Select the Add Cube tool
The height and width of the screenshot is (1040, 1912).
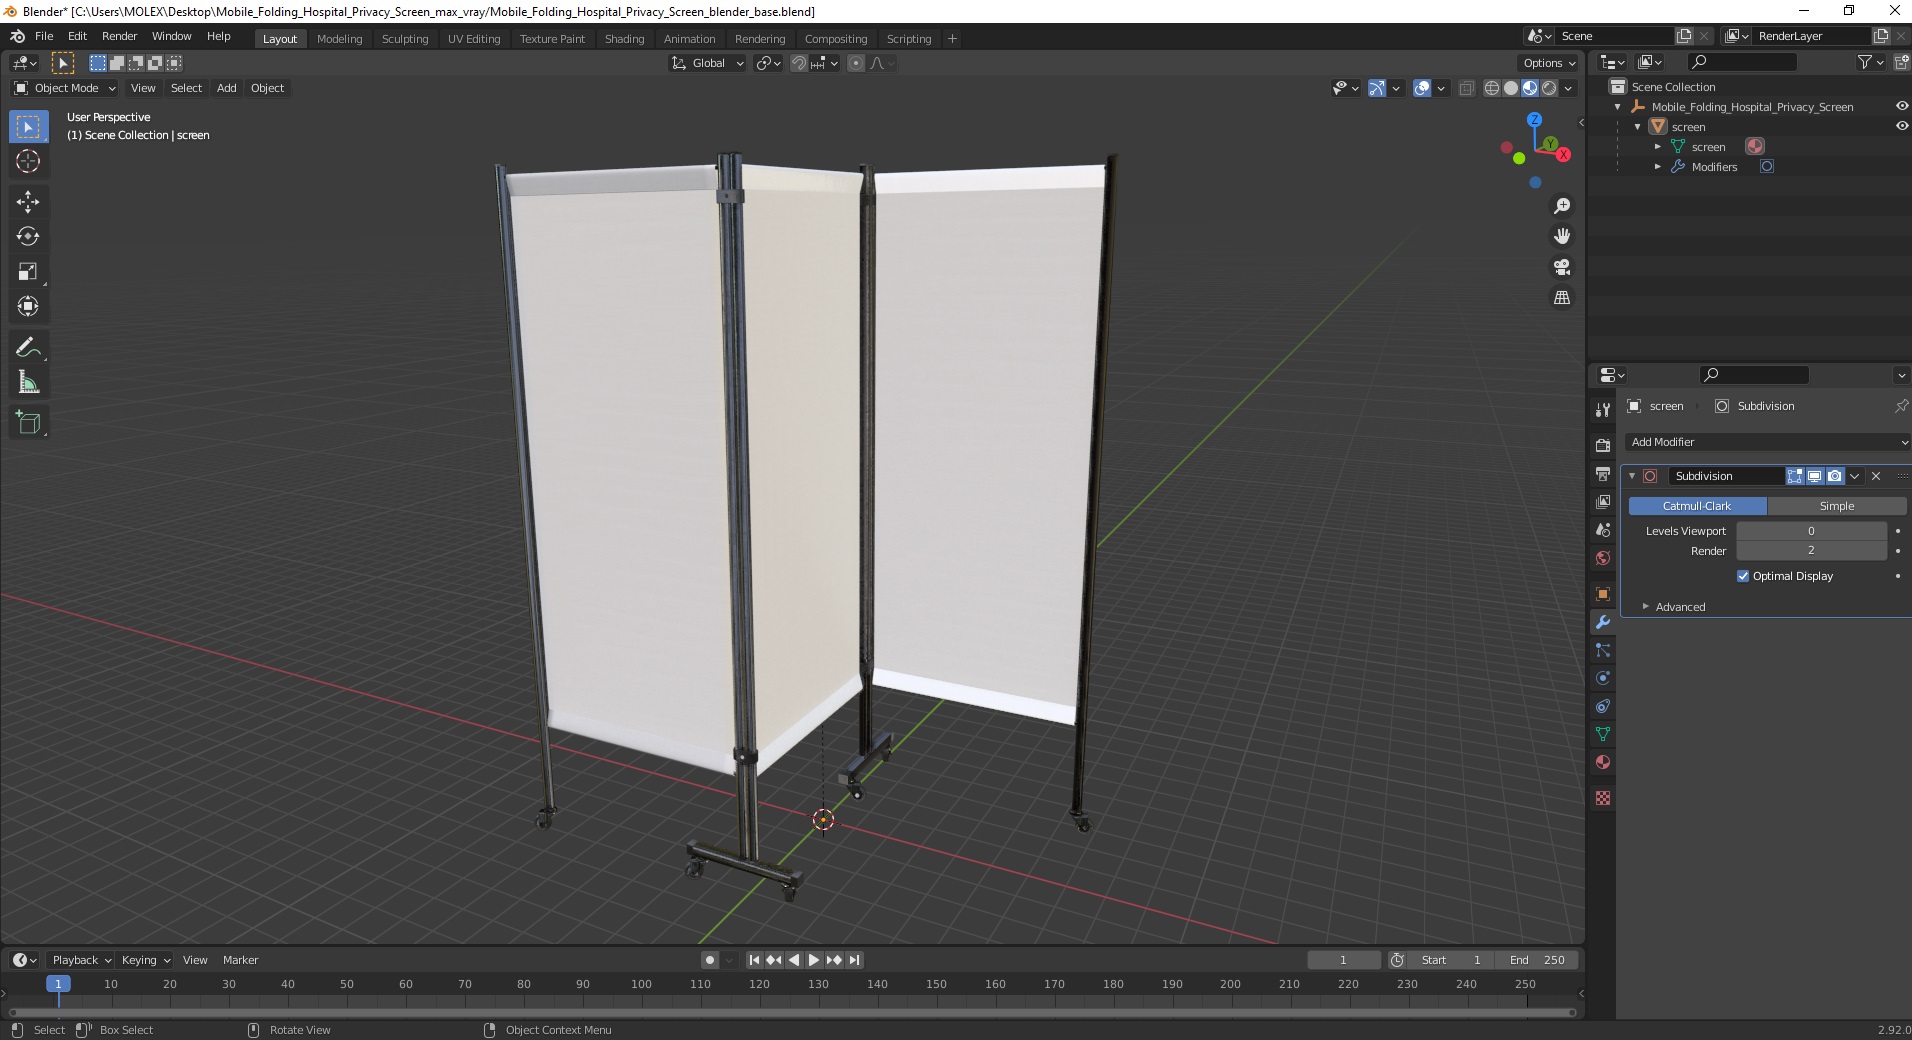pyautogui.click(x=28, y=422)
